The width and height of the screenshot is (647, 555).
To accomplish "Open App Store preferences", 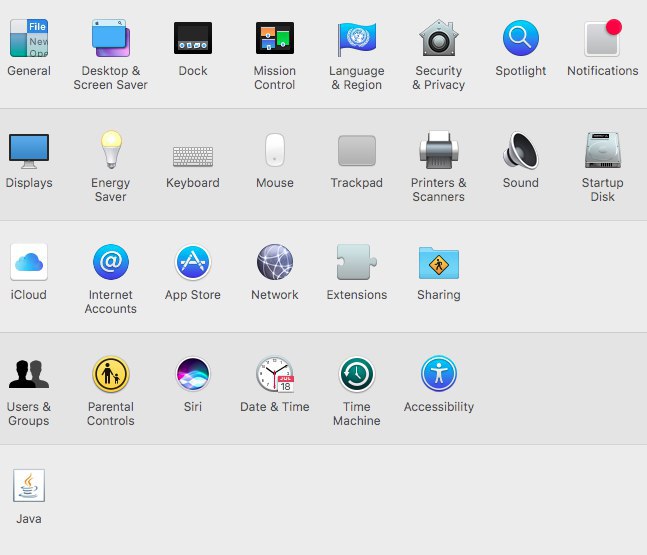I will 193,262.
